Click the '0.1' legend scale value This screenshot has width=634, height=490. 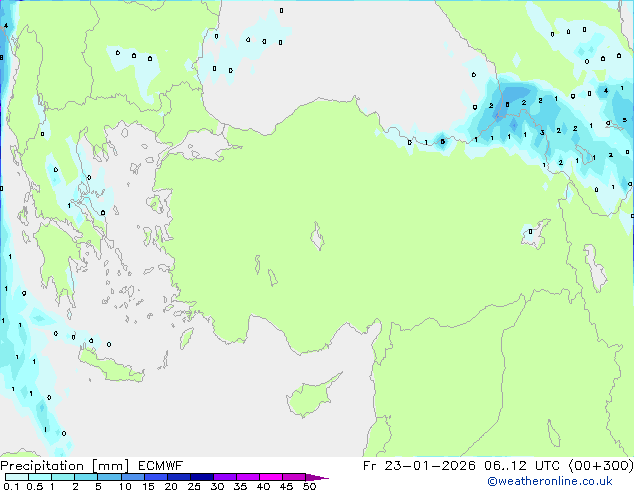11,486
